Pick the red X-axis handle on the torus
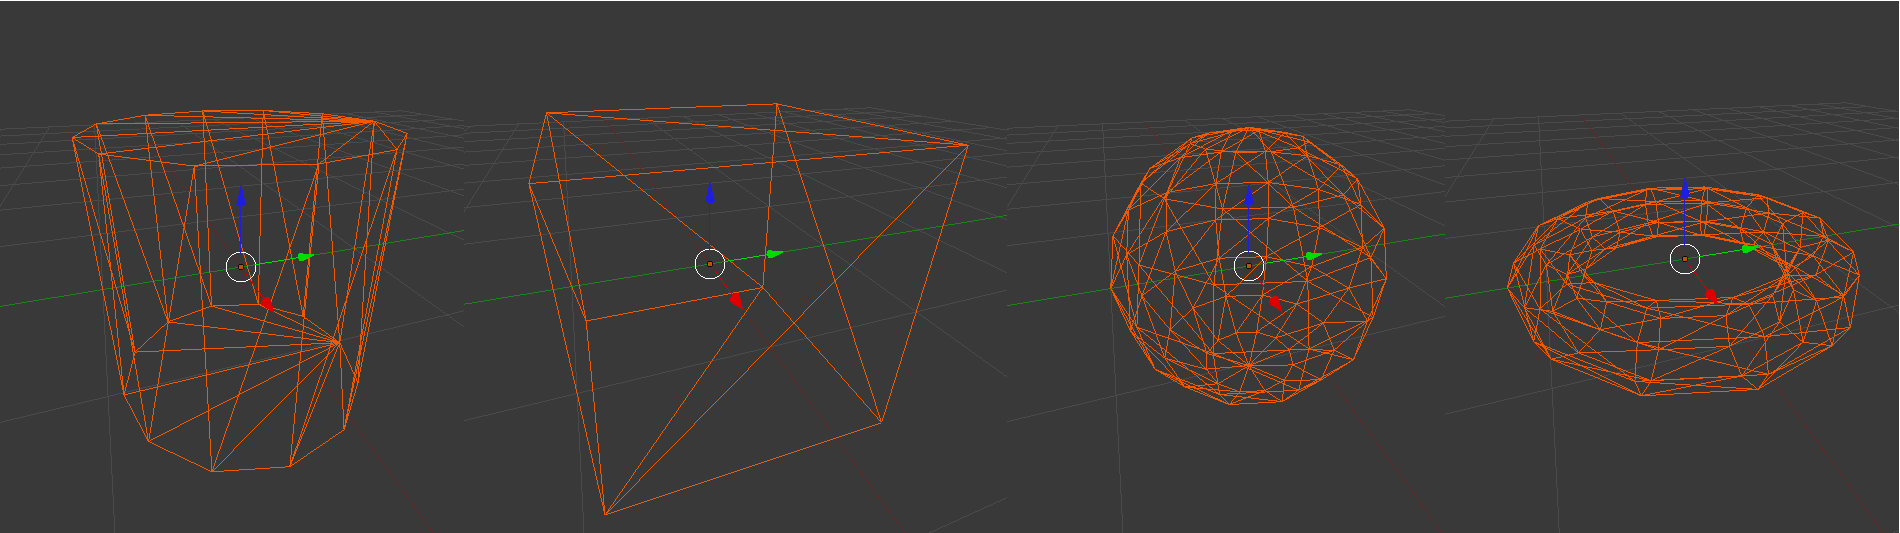This screenshot has height=533, width=1900. 1711,296
